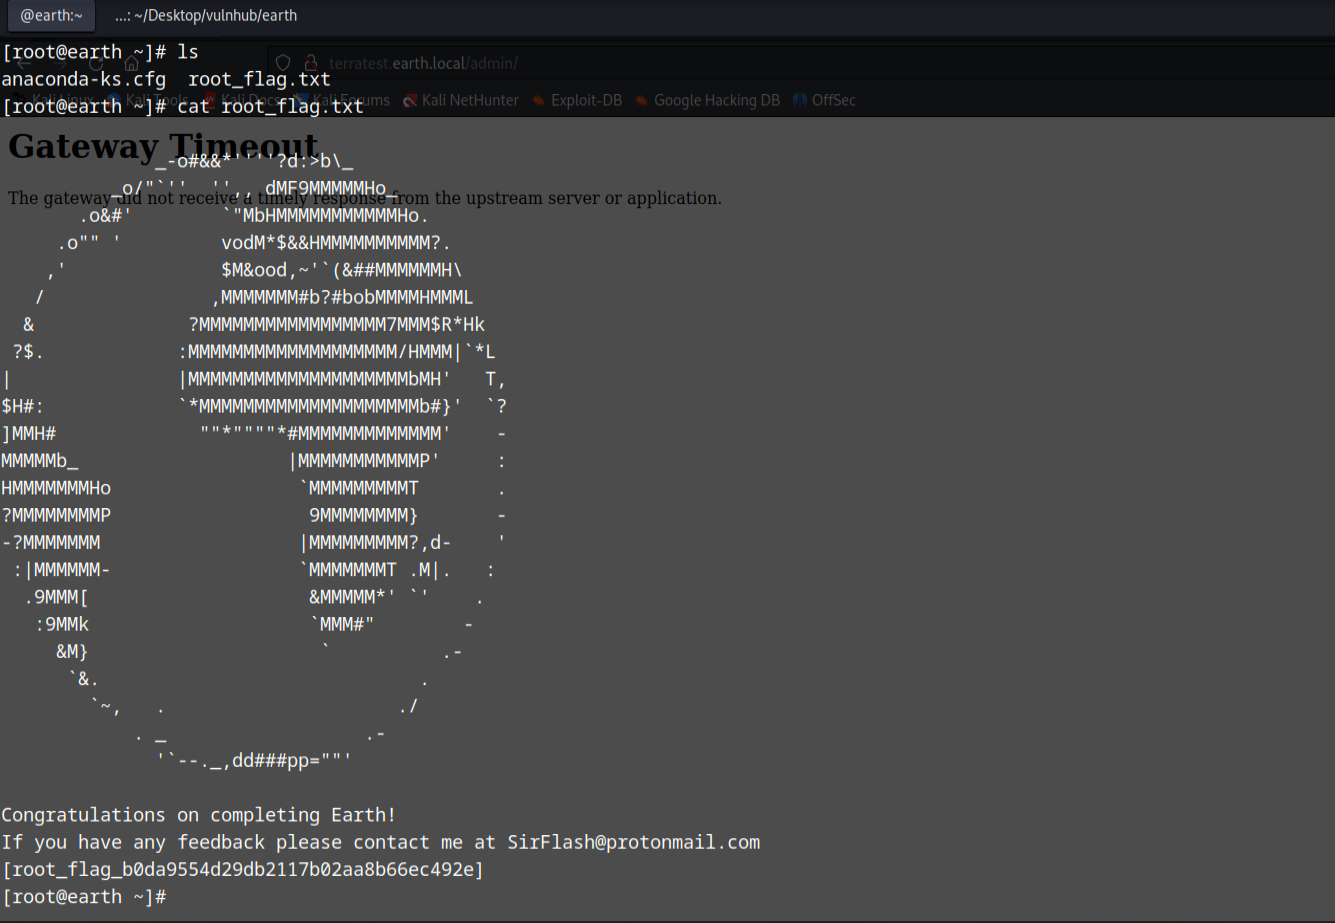Click the Exploit-DB bookmark favicon
The height and width of the screenshot is (923, 1335).
[539, 100]
